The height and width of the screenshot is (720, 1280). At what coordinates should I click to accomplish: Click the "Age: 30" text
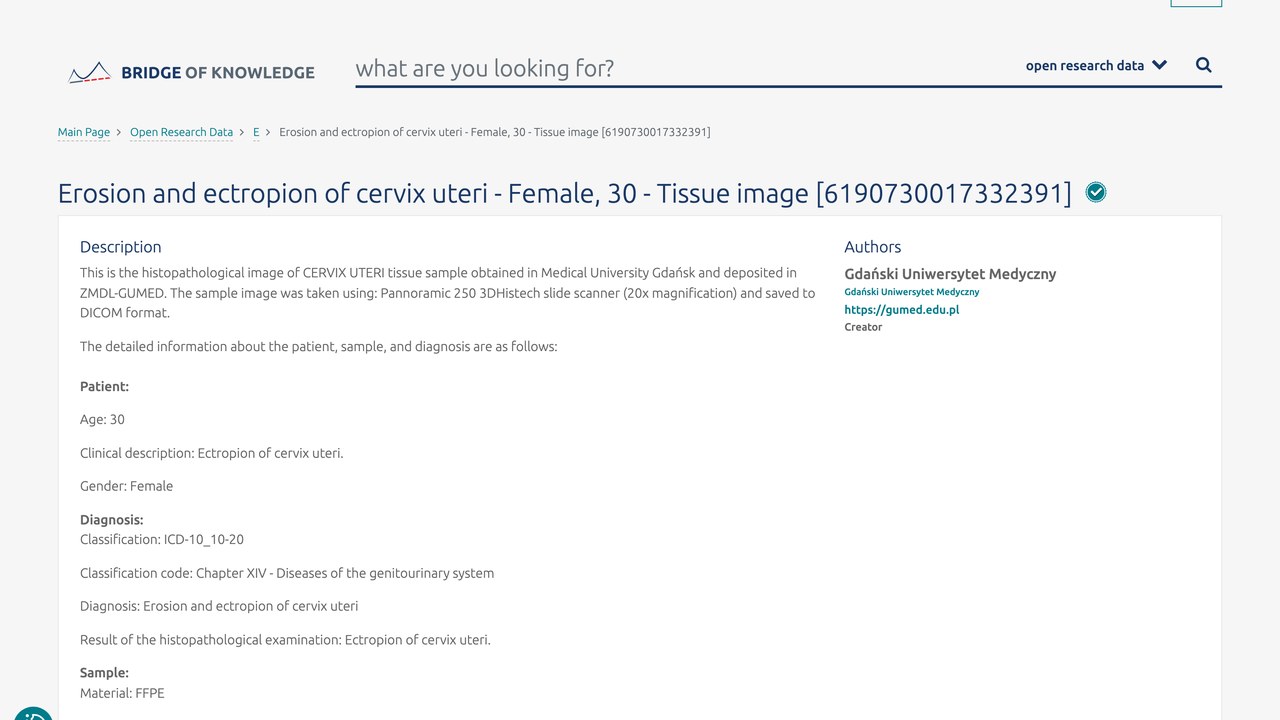pos(102,420)
